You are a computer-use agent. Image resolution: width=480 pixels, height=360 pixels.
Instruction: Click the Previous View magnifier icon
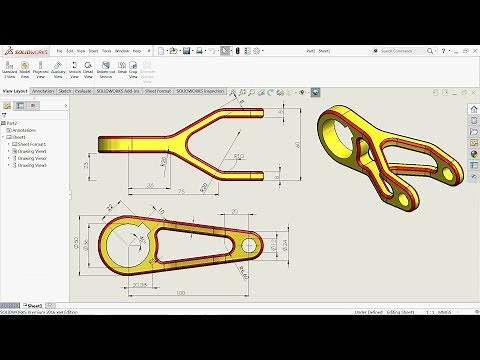click(252, 92)
